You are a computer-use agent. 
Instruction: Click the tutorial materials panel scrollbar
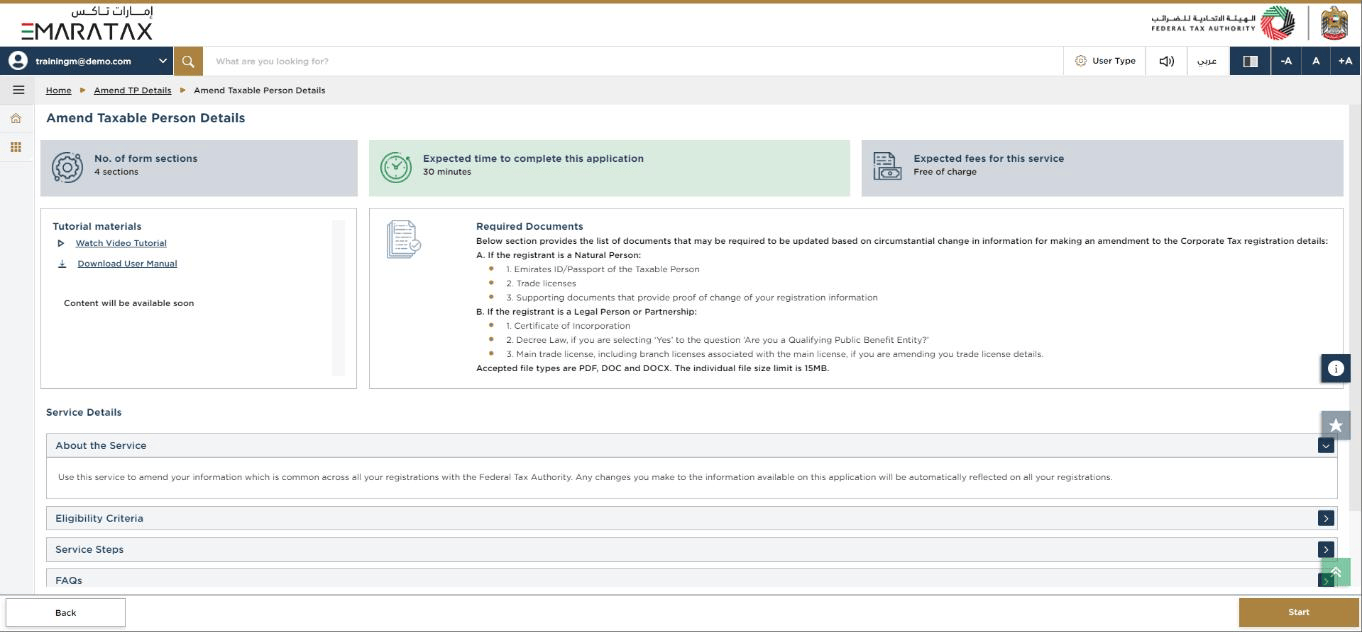point(338,298)
